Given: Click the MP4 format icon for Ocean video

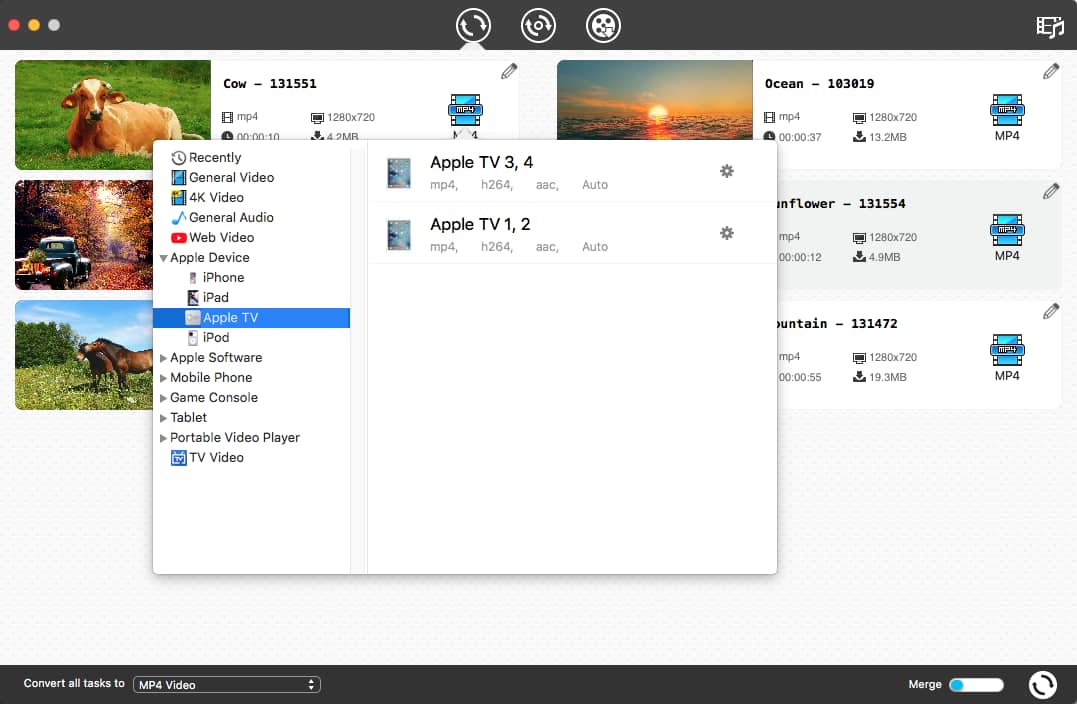Looking at the screenshot, I should pos(1007,111).
